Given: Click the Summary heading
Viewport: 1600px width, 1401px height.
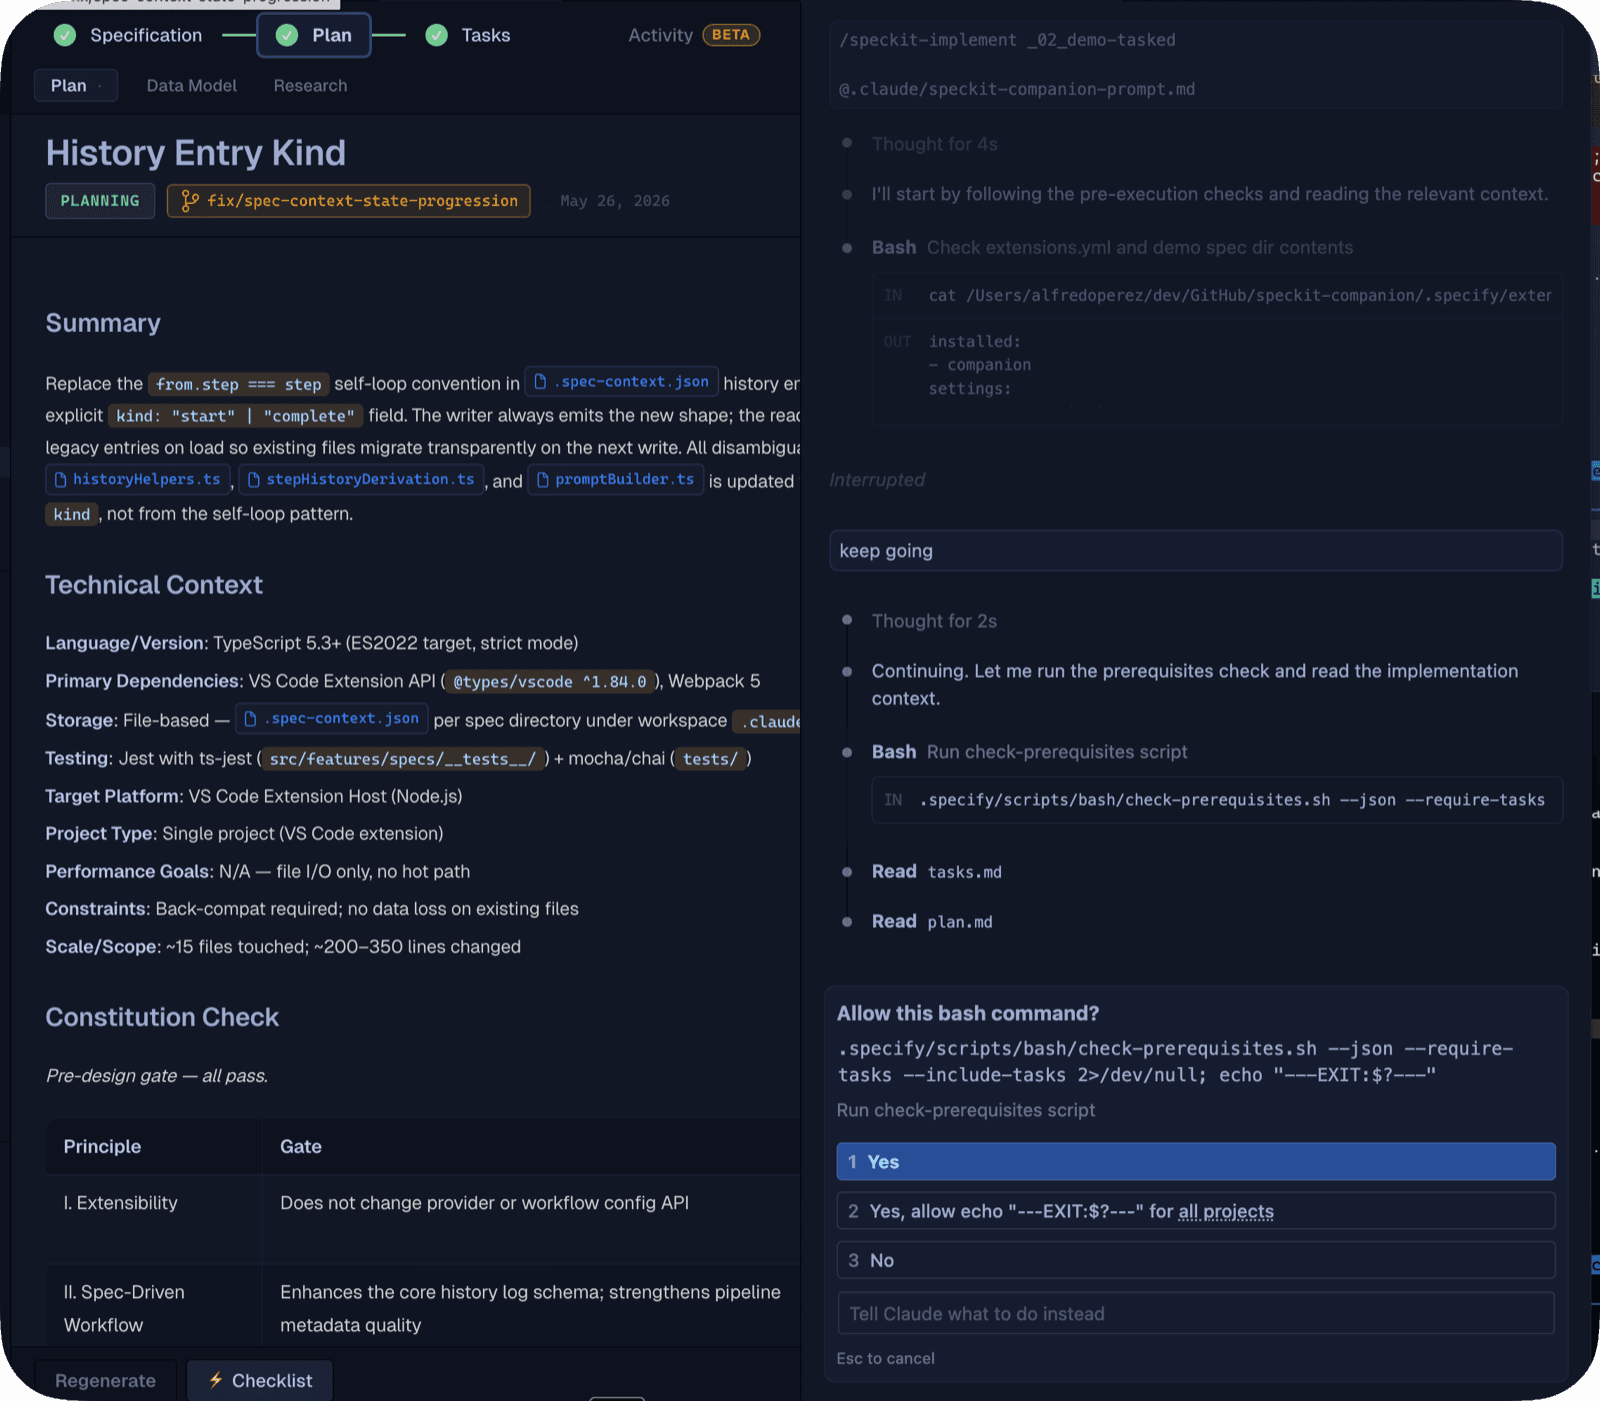Looking at the screenshot, I should point(103,323).
